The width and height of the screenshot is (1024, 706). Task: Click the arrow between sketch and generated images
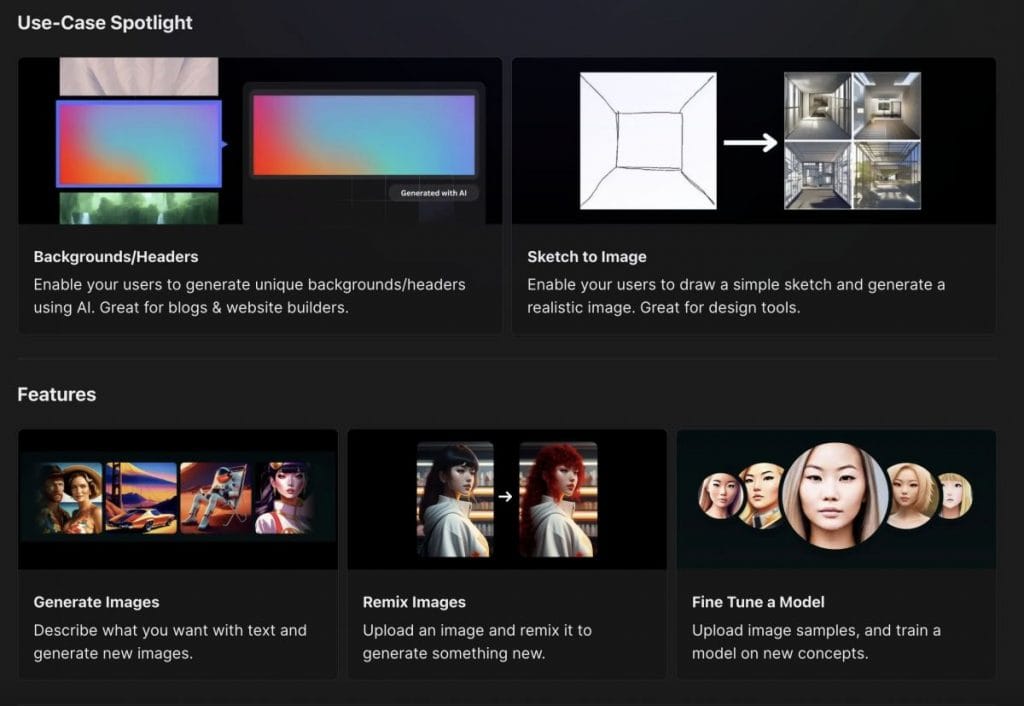(x=750, y=142)
